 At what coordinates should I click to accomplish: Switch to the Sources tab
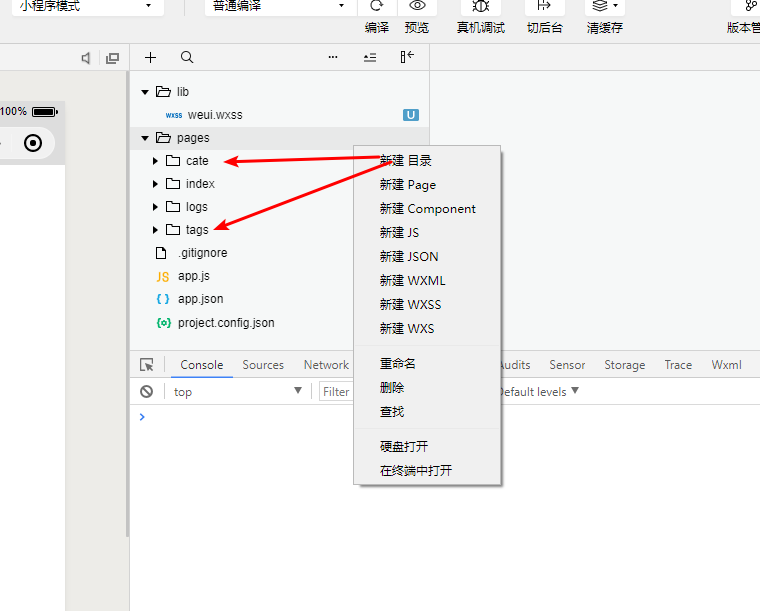[263, 365]
